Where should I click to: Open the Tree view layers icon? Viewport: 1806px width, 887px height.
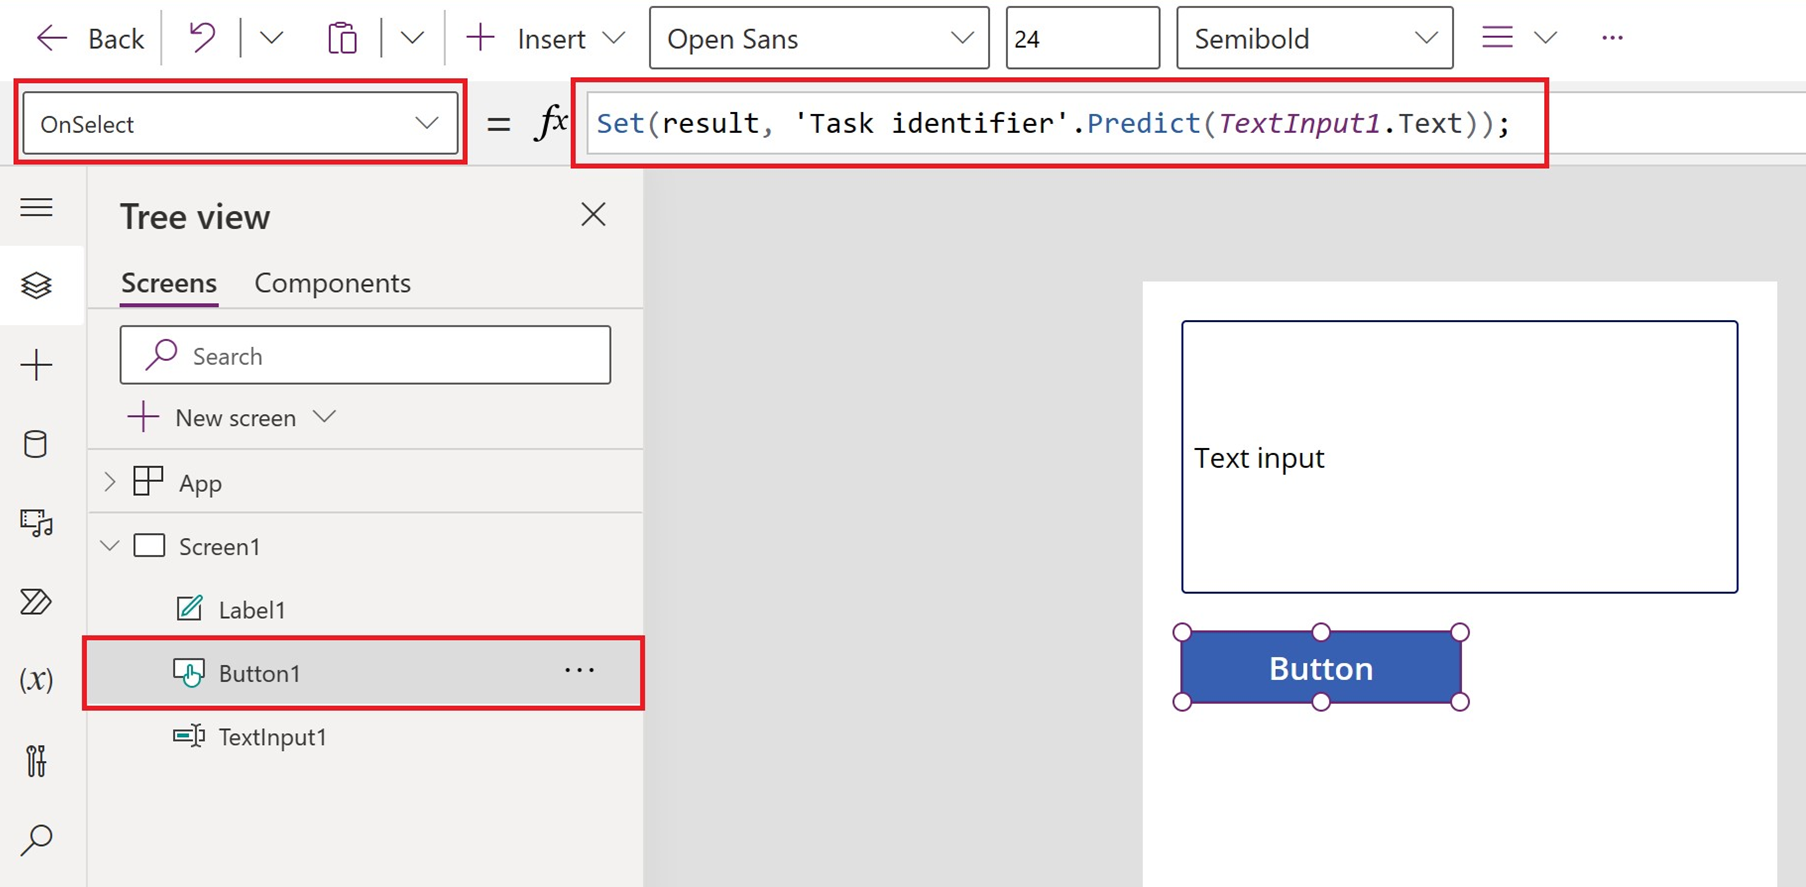tap(37, 285)
